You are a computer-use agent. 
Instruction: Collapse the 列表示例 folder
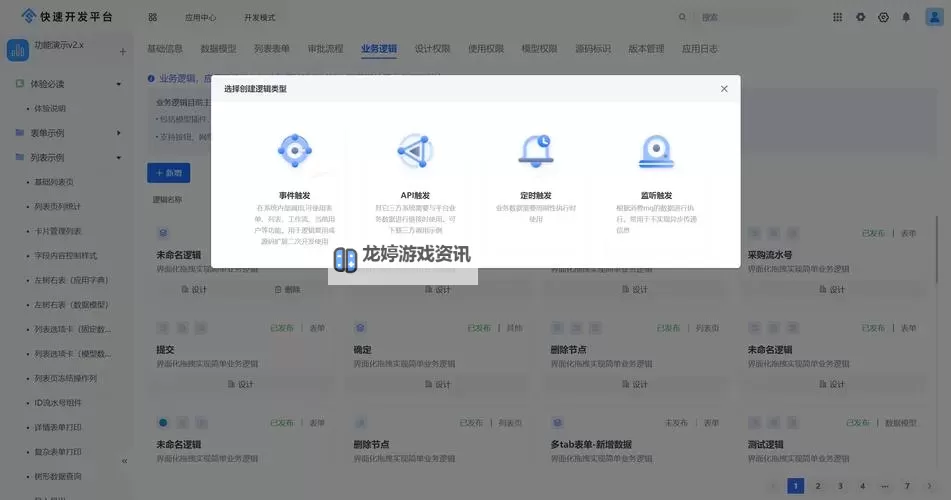[119, 158]
